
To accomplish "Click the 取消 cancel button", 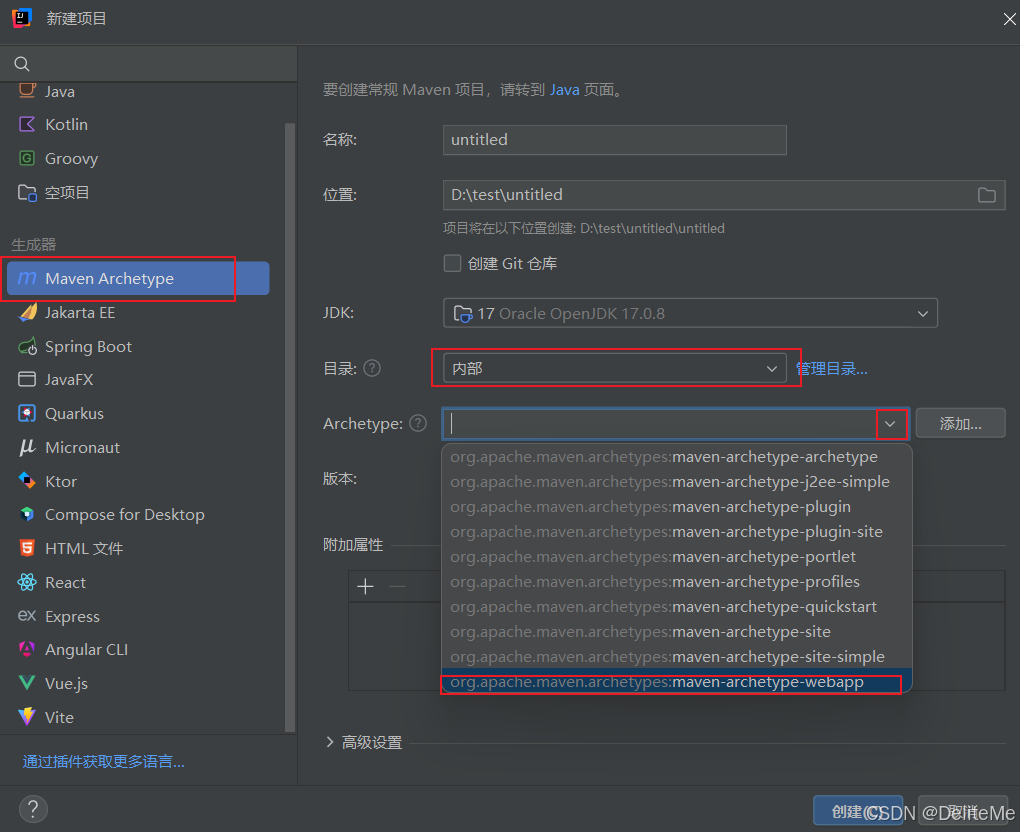I will pos(963,811).
